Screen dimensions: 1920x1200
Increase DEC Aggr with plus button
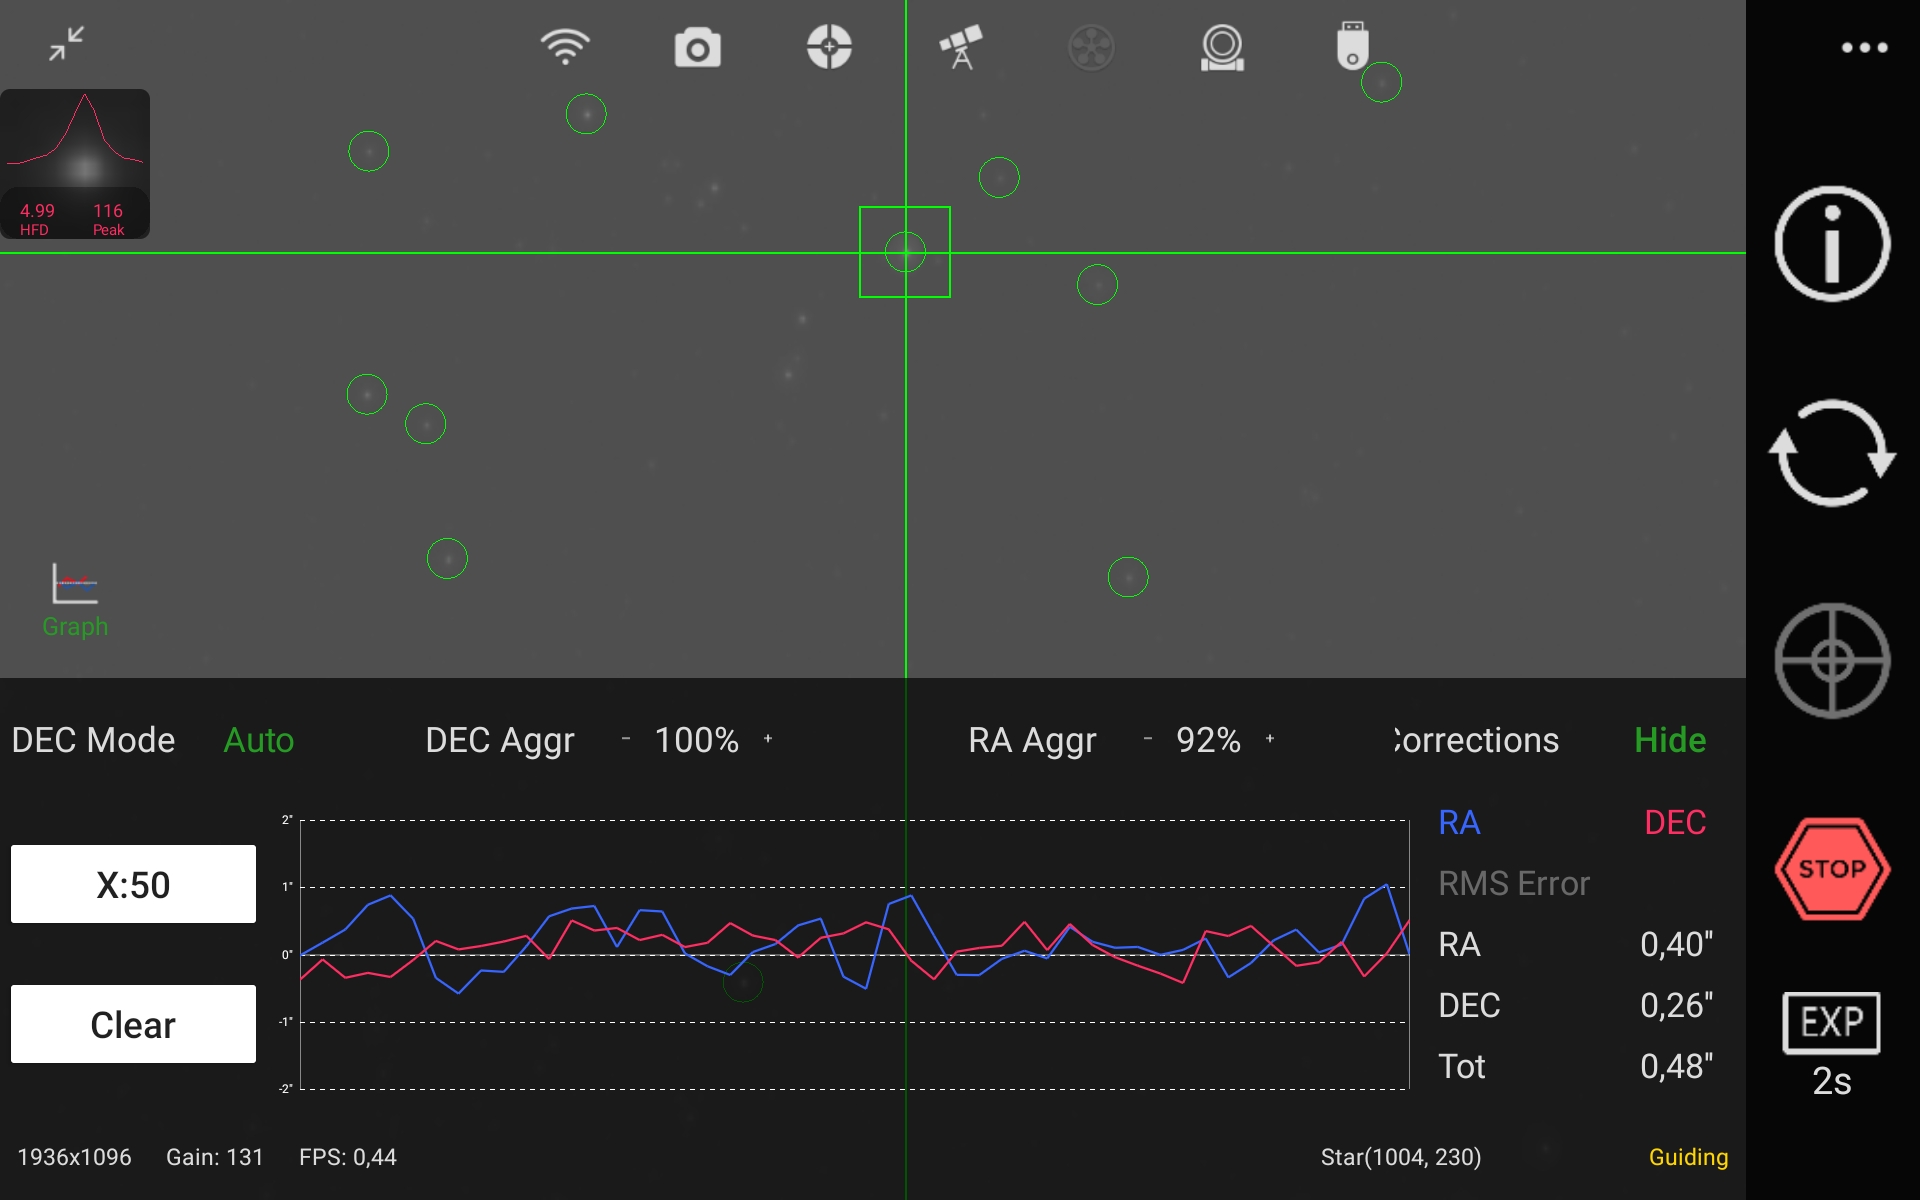pos(768,739)
